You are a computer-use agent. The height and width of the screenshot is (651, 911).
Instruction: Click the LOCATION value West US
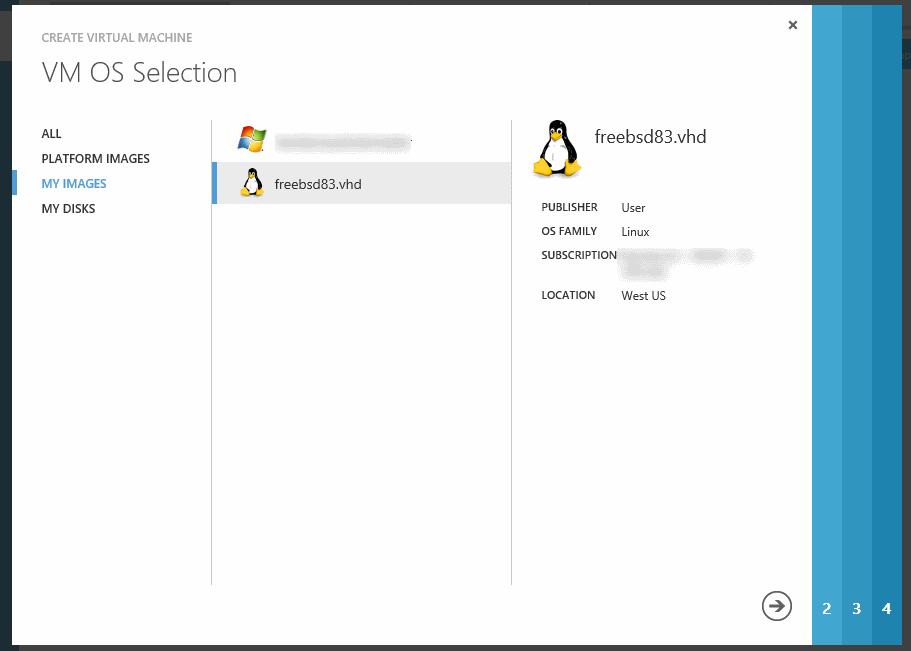coord(643,295)
